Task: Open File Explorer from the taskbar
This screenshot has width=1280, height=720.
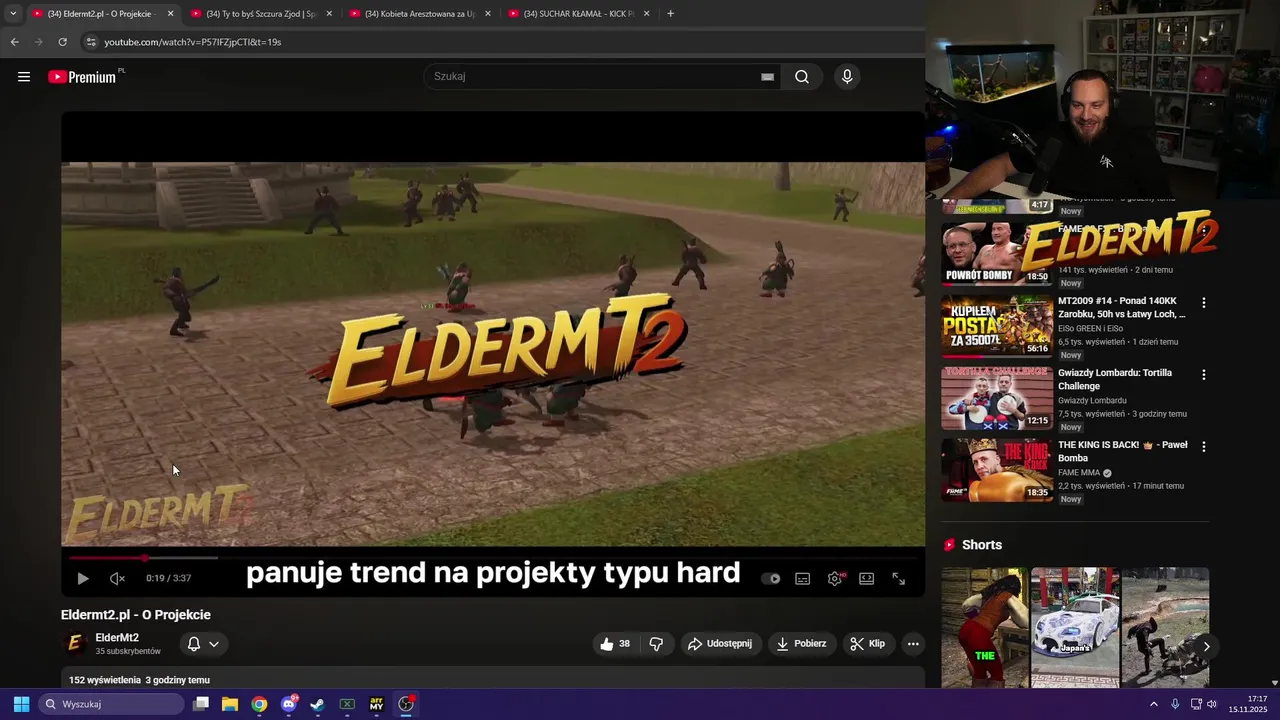Action: (x=230, y=704)
